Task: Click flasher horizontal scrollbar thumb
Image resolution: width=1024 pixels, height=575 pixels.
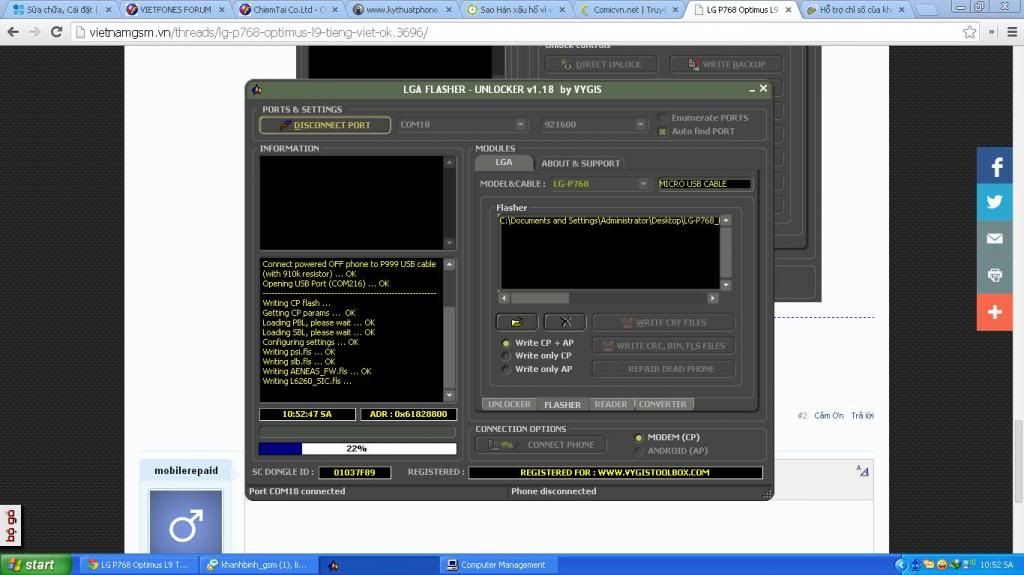Action: tap(539, 298)
